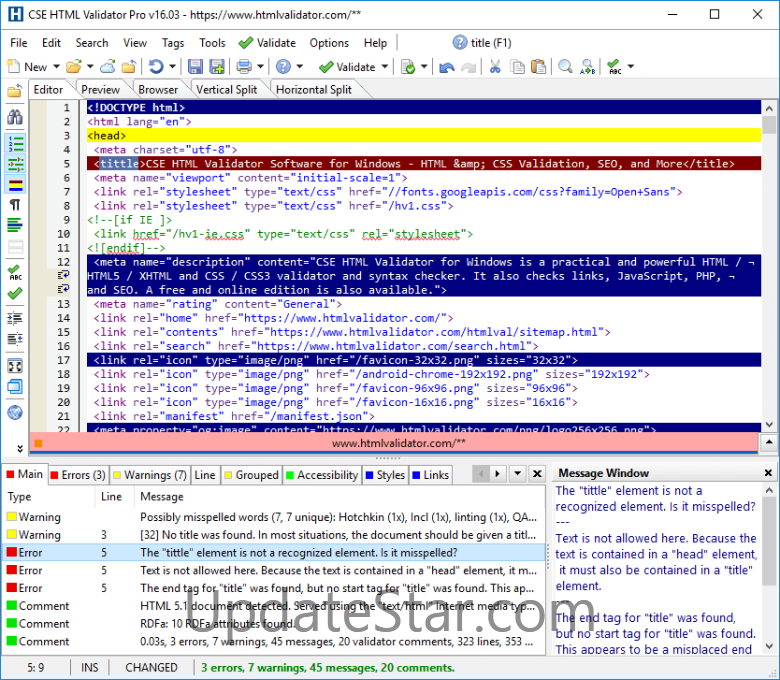Click the orange square on document tab bar
780x680 pixels.
[x=38, y=443]
